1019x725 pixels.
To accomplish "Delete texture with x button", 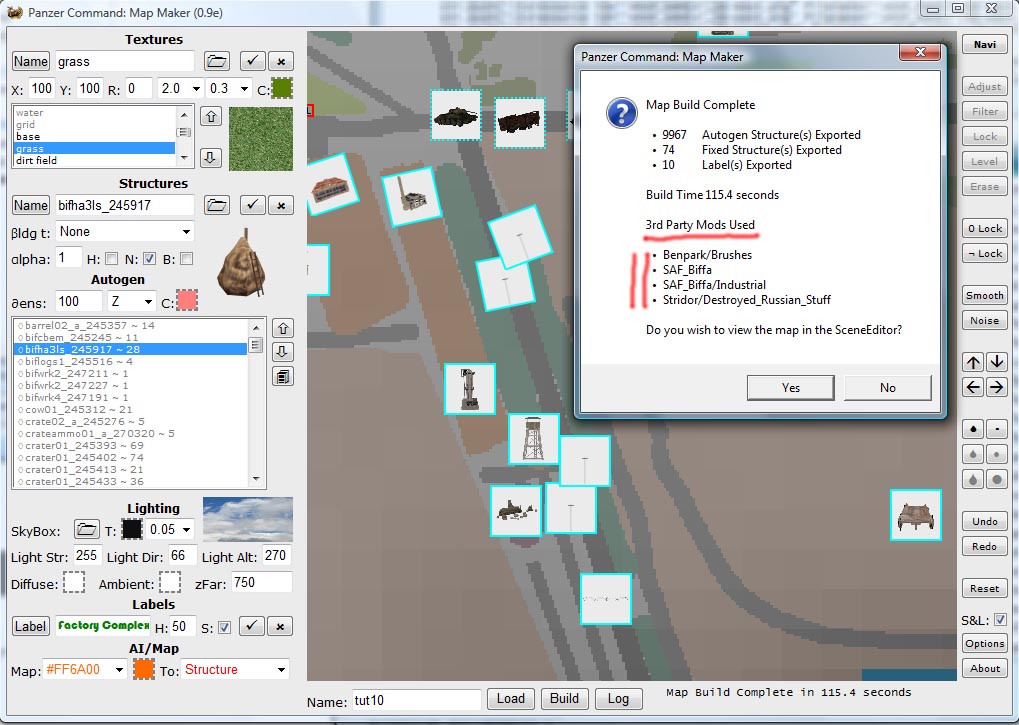I will pos(281,61).
